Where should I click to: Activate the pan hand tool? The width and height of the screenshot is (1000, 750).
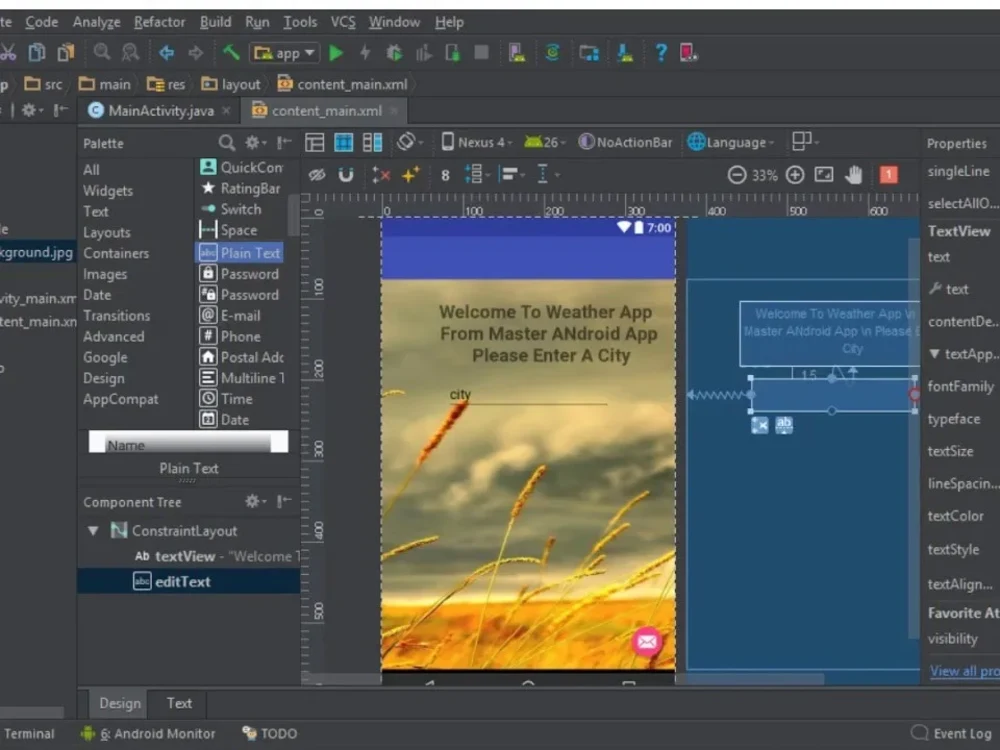(x=853, y=175)
